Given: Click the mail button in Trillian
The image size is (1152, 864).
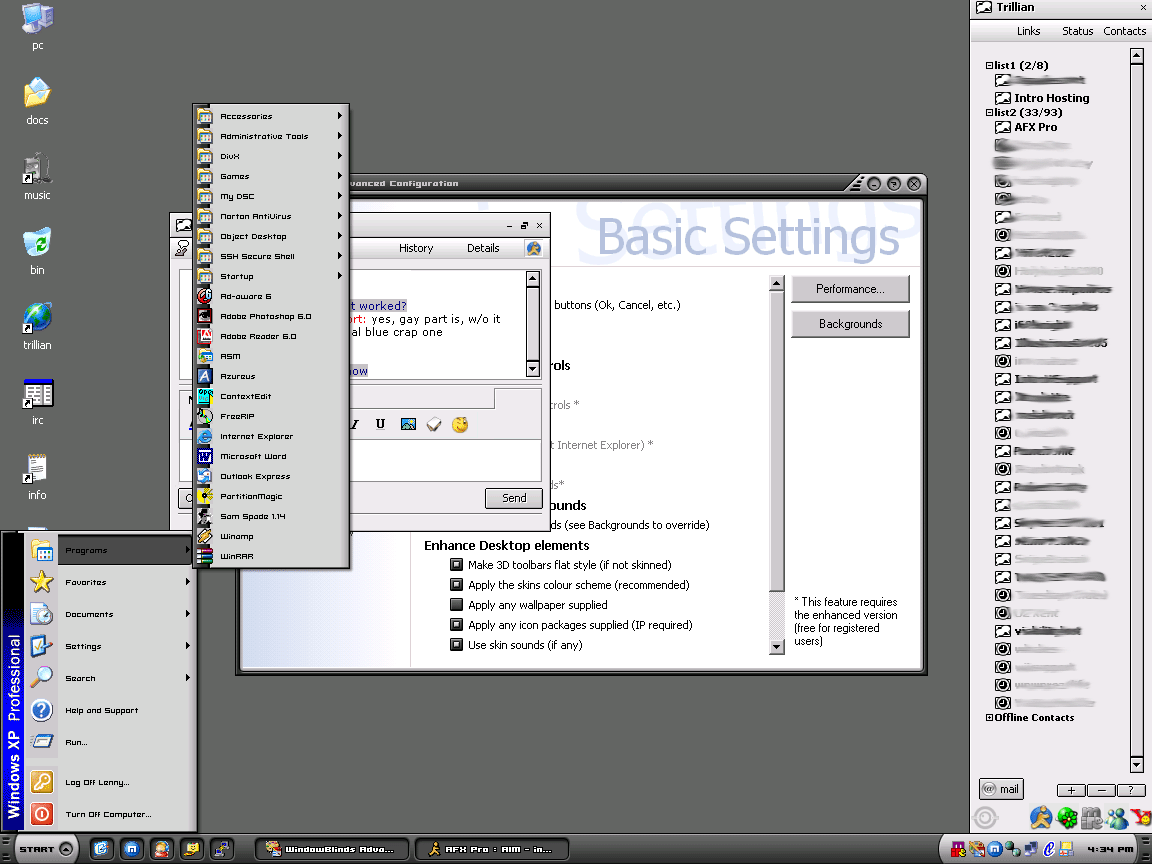Looking at the screenshot, I should click(1001, 789).
